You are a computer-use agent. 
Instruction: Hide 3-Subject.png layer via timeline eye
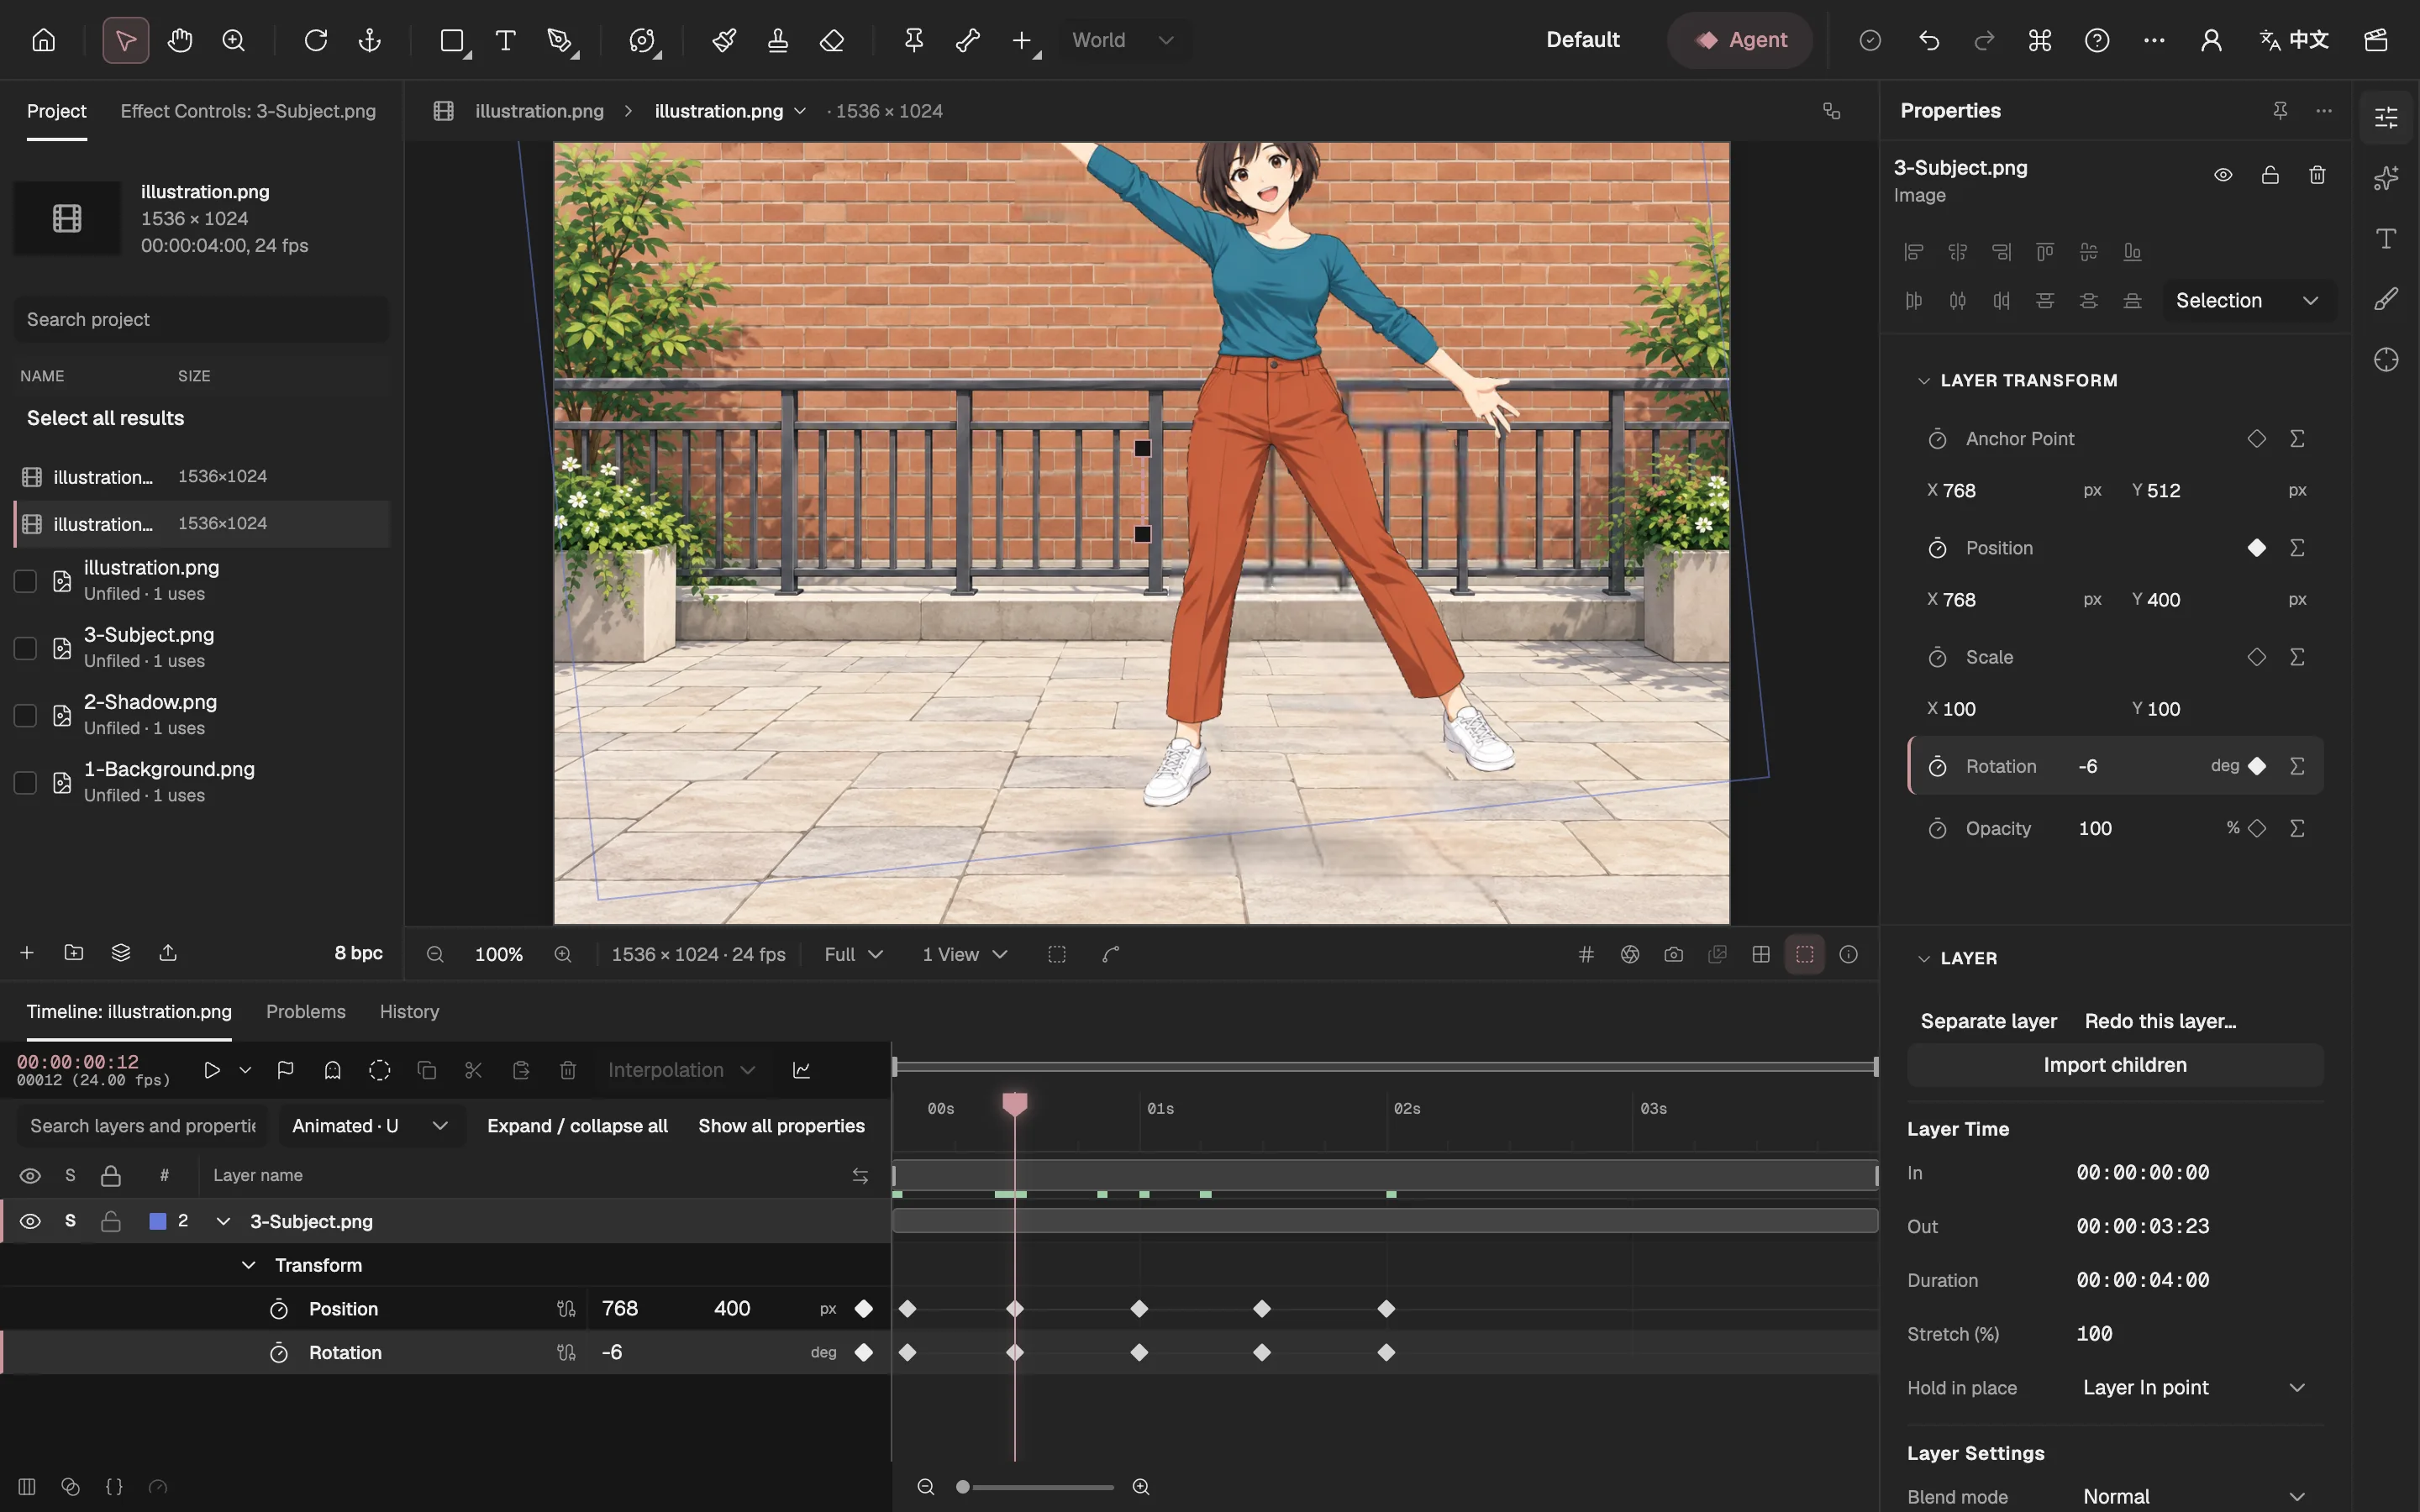point(30,1221)
